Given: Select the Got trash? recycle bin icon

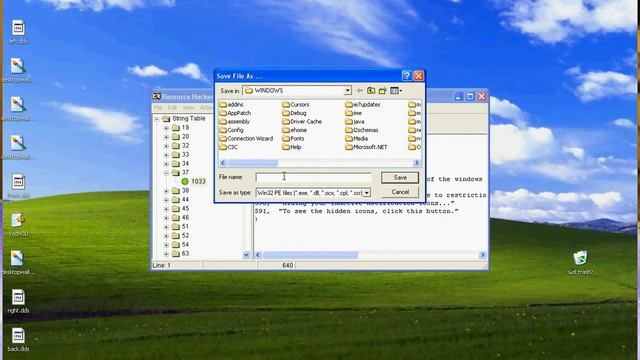Looking at the screenshot, I should point(580,262).
